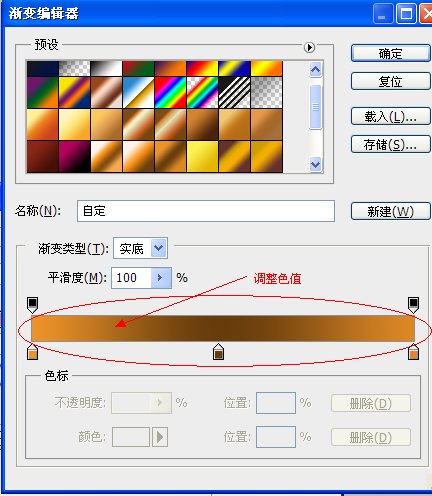Choose the black-to-white preset in first row

tap(106, 69)
